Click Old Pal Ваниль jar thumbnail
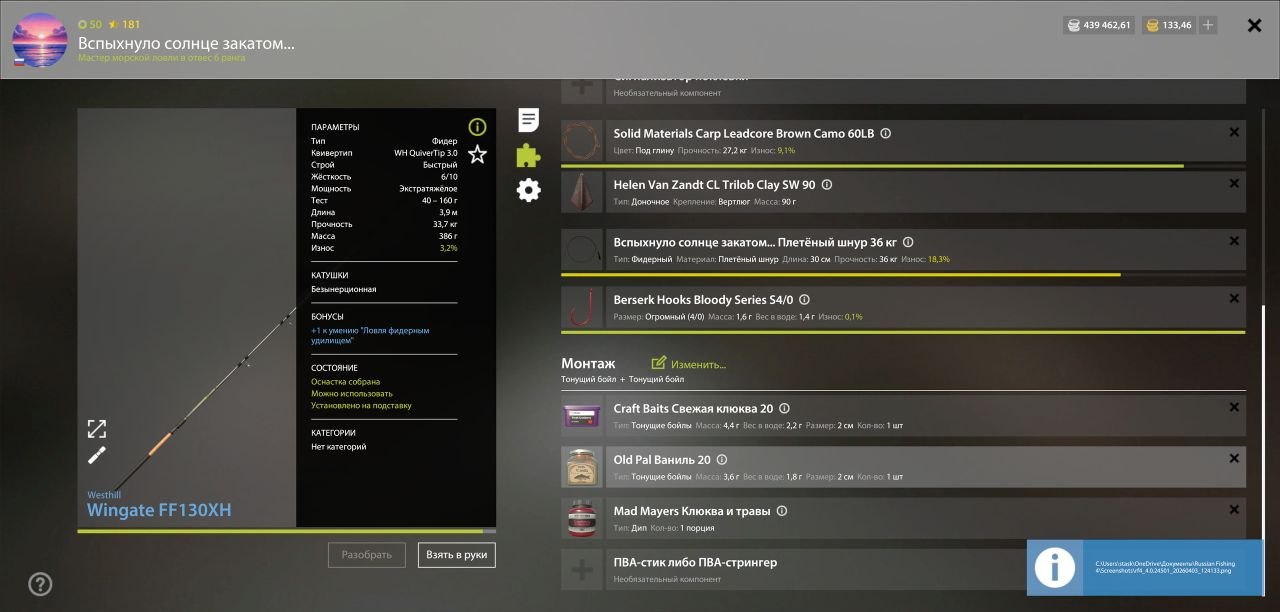 click(581, 467)
